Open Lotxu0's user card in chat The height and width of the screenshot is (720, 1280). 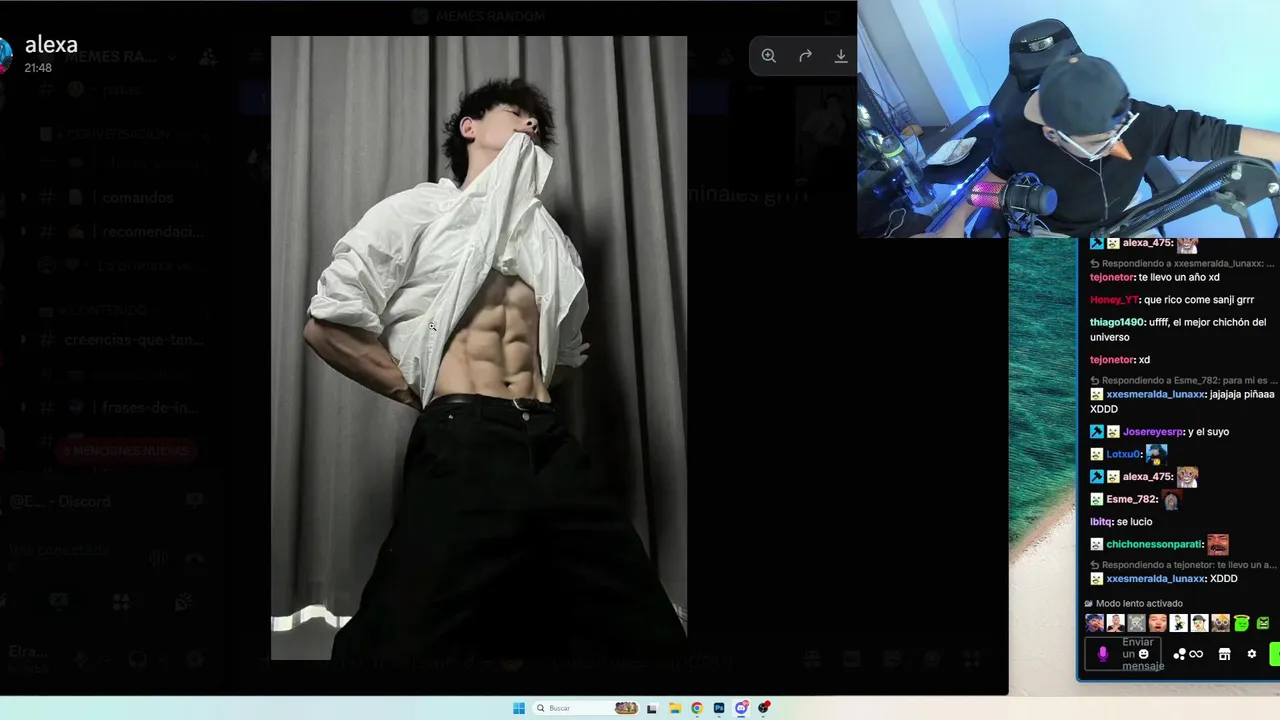(1123, 454)
